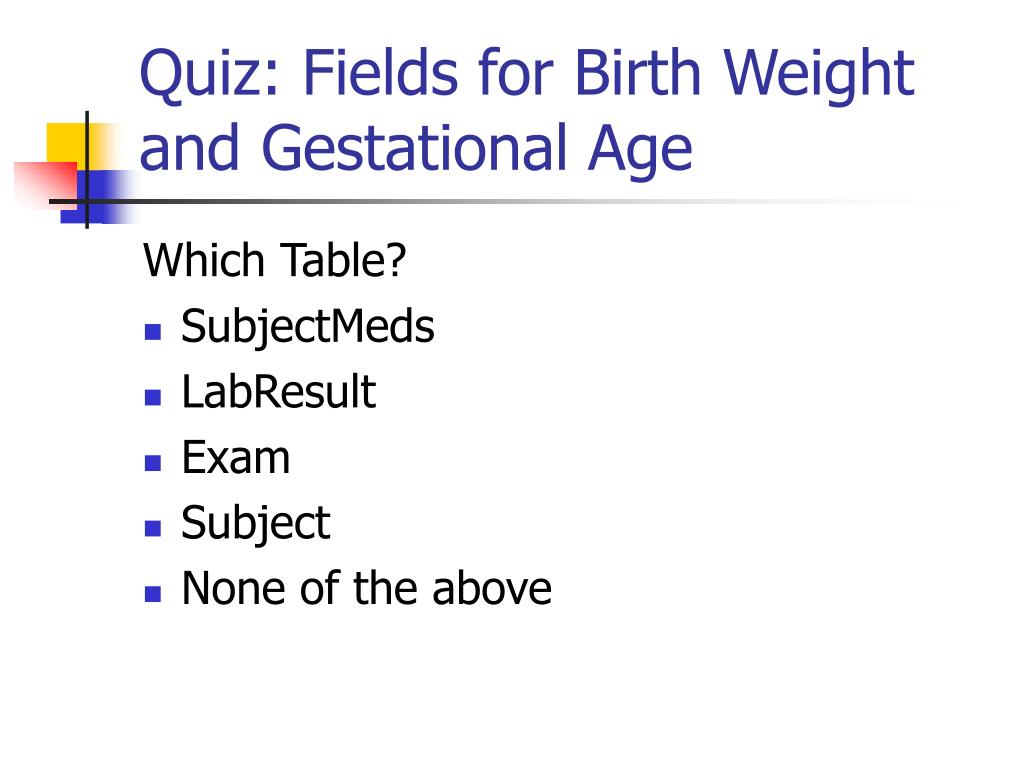
Task: Choose the SubjectMeds answer option
Action: 308,327
